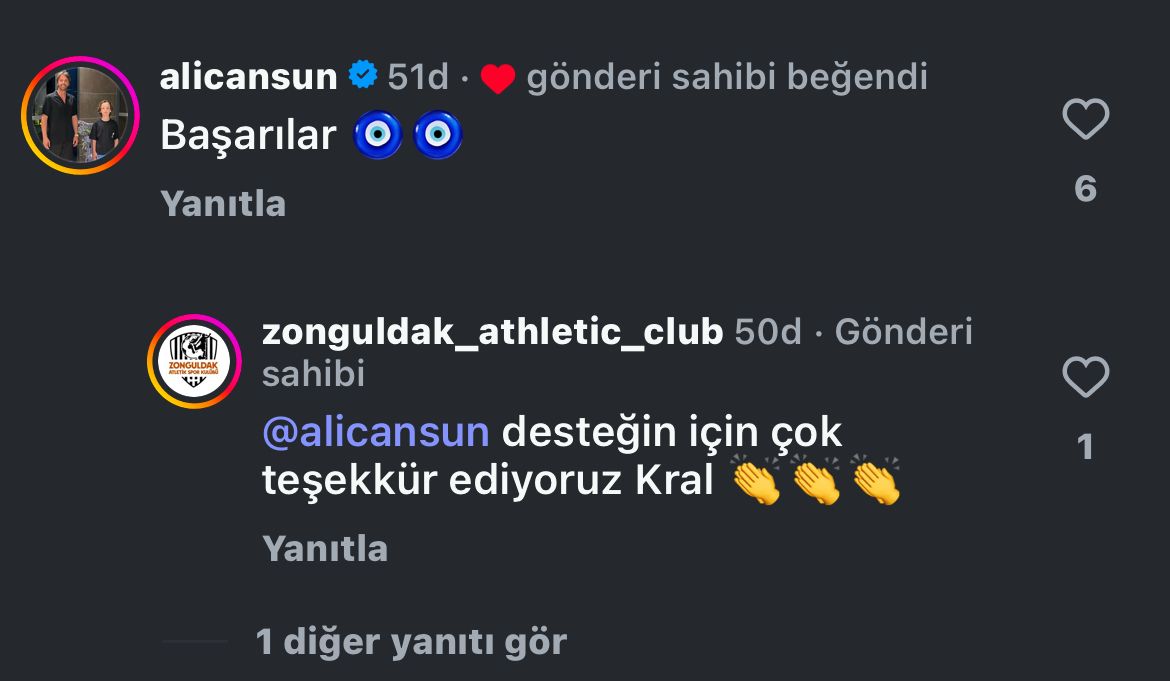Open alicansun's story from profile picture

point(81,116)
